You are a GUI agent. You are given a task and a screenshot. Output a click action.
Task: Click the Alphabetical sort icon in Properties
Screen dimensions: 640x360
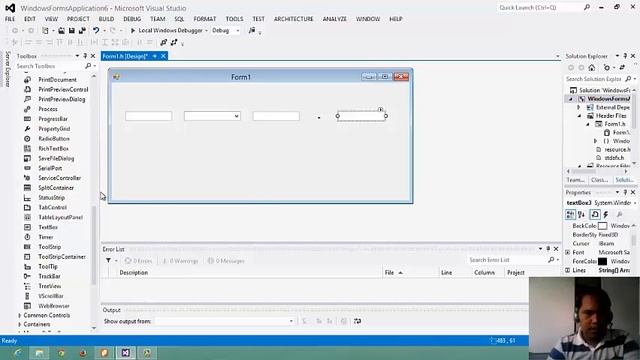(581, 214)
